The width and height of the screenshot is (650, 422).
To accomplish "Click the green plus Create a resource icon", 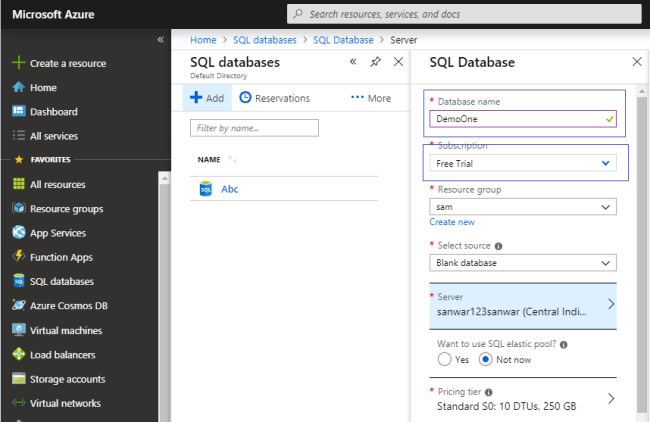I will coord(19,63).
